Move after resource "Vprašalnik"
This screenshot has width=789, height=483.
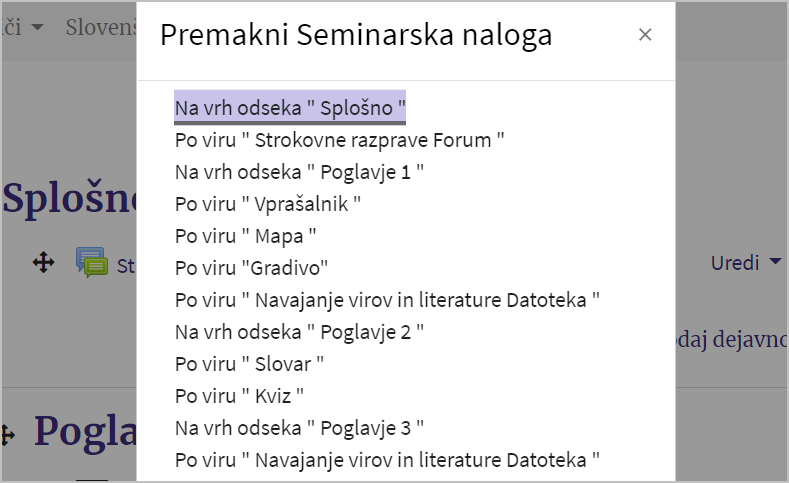click(268, 204)
